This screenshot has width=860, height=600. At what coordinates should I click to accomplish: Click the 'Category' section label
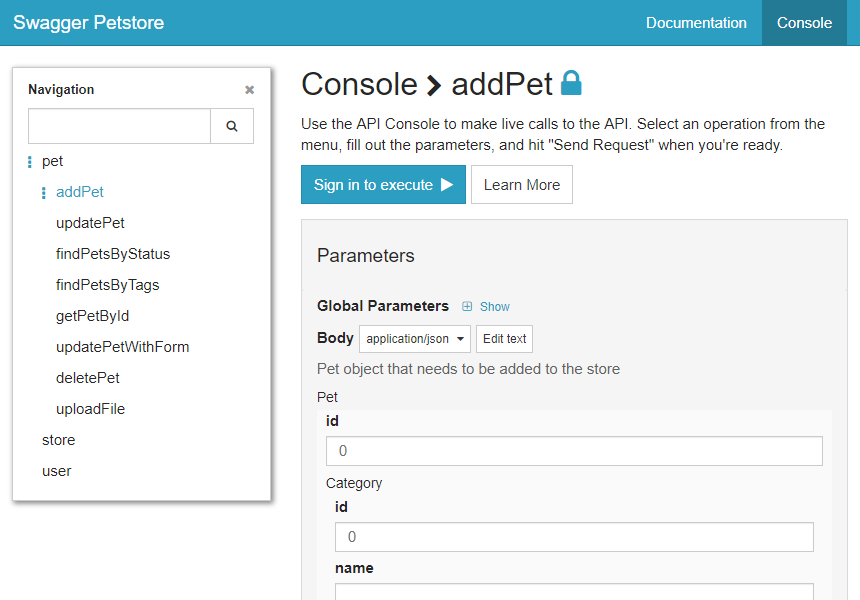pyautogui.click(x=354, y=483)
